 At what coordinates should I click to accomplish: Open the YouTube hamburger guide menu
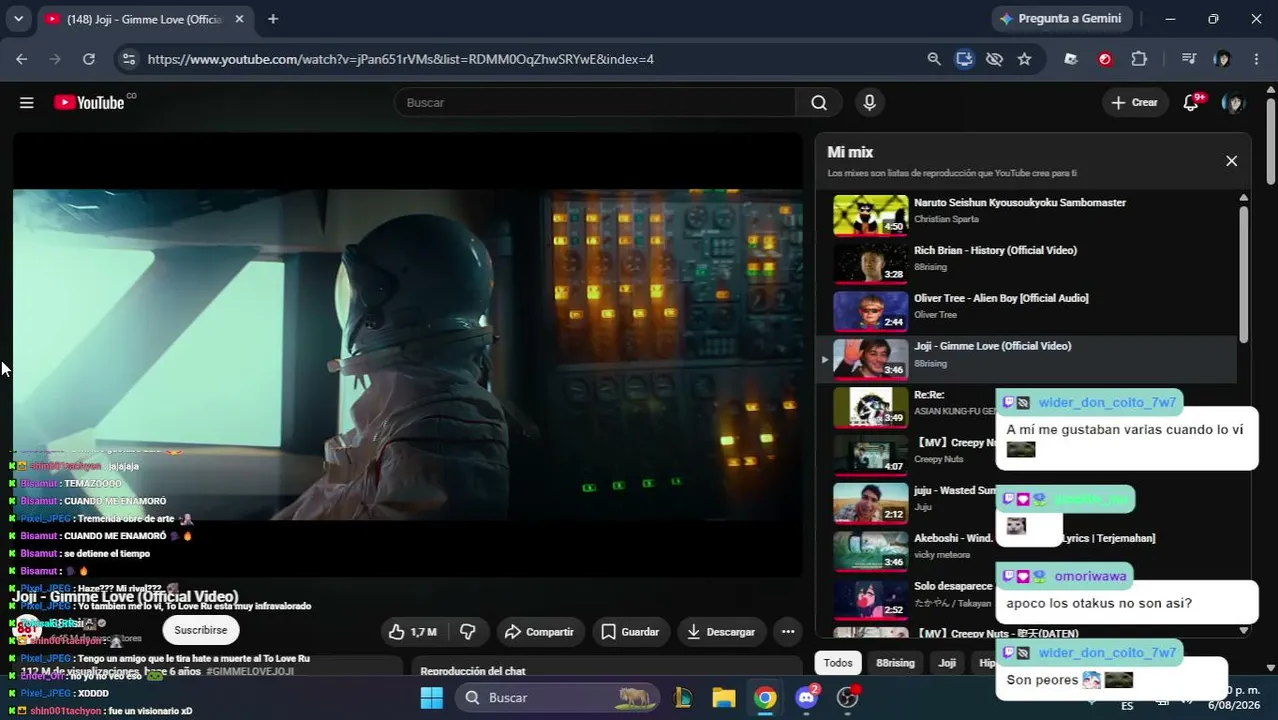(27, 102)
